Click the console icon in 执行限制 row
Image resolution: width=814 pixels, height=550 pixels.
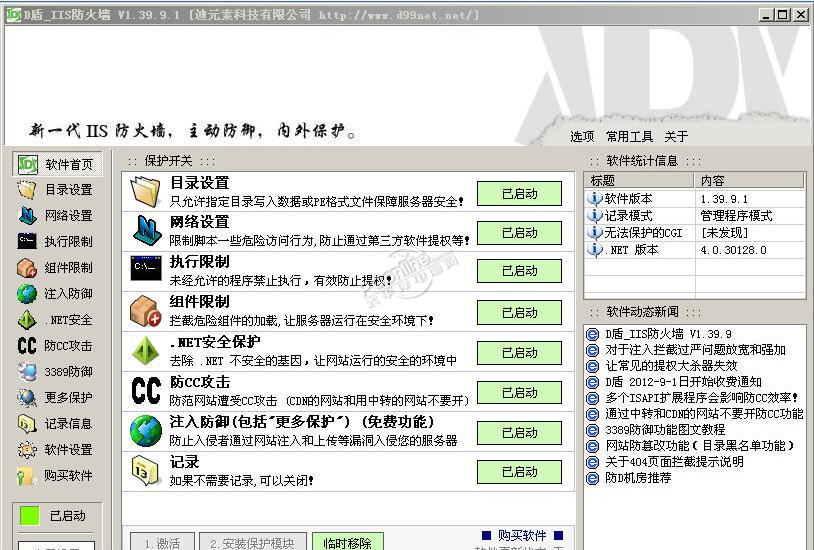146,268
